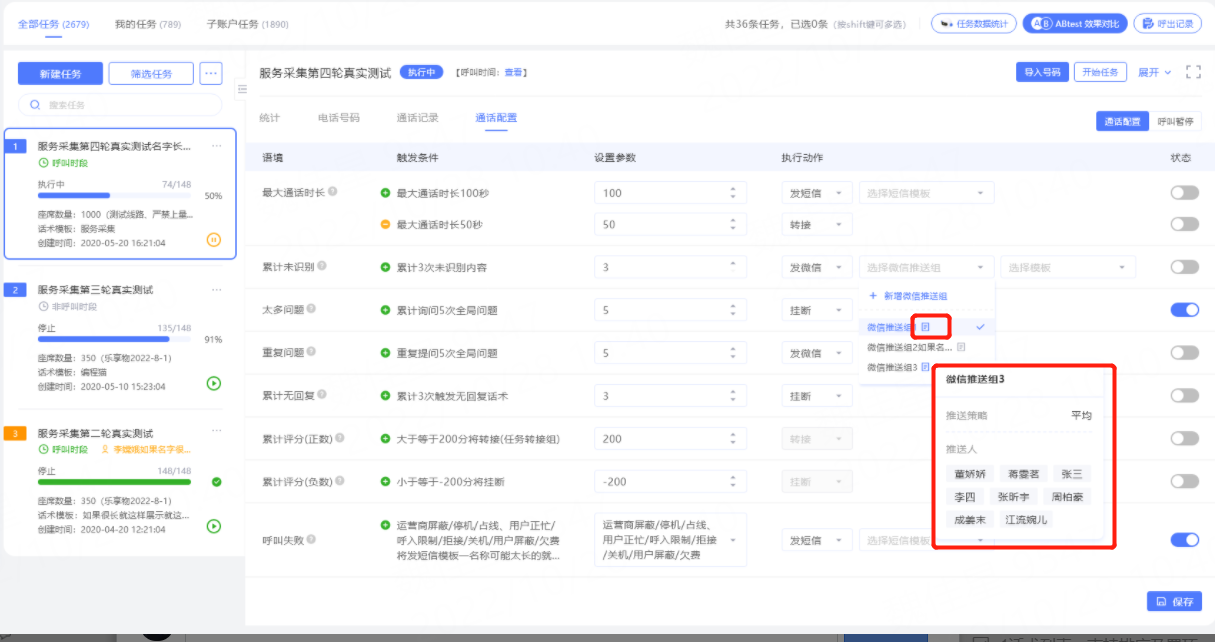Screen dimensions: 1215x642
Task: Click the help icon next to 重复问题
Action: [311, 353]
